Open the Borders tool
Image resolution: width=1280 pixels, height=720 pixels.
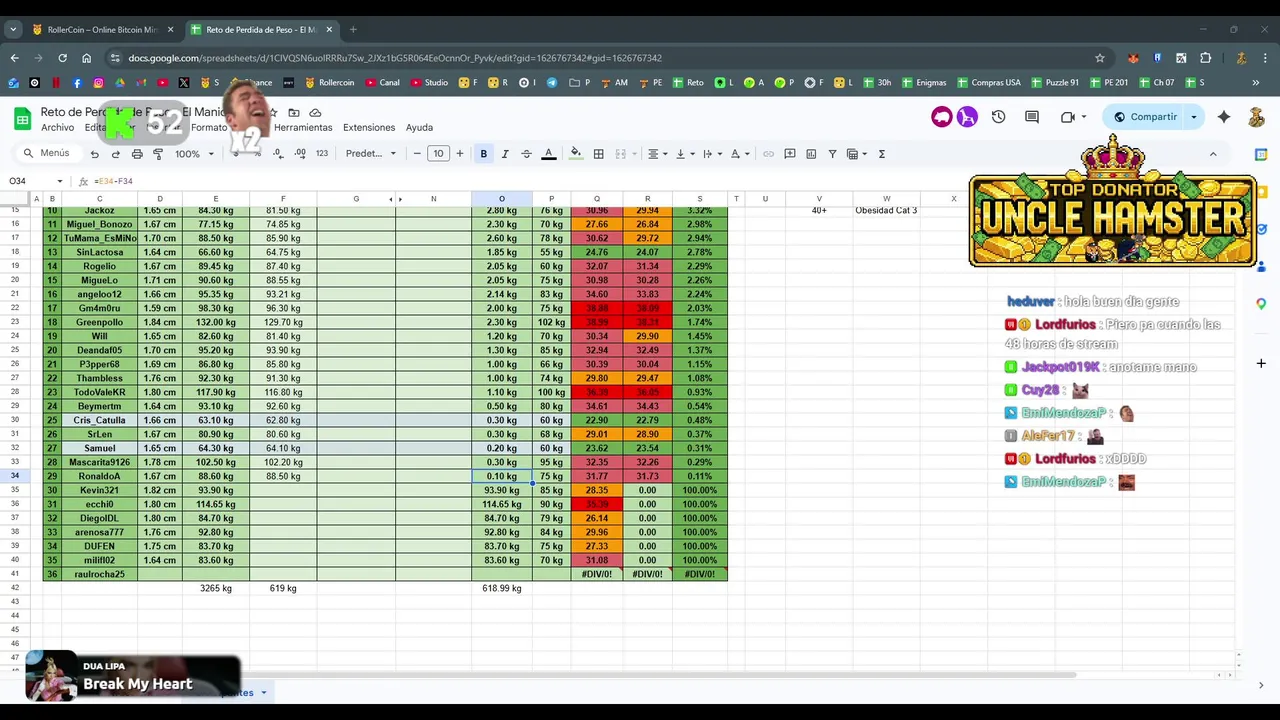[598, 154]
